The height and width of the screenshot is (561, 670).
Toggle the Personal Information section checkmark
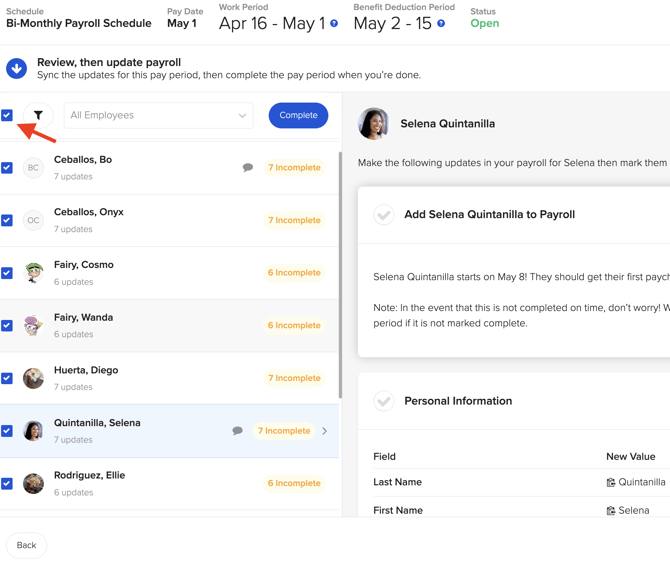[x=384, y=401]
